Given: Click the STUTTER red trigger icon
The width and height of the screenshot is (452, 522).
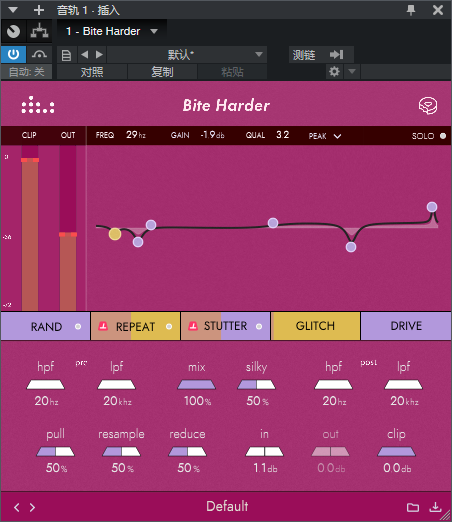Looking at the screenshot, I should [193, 326].
